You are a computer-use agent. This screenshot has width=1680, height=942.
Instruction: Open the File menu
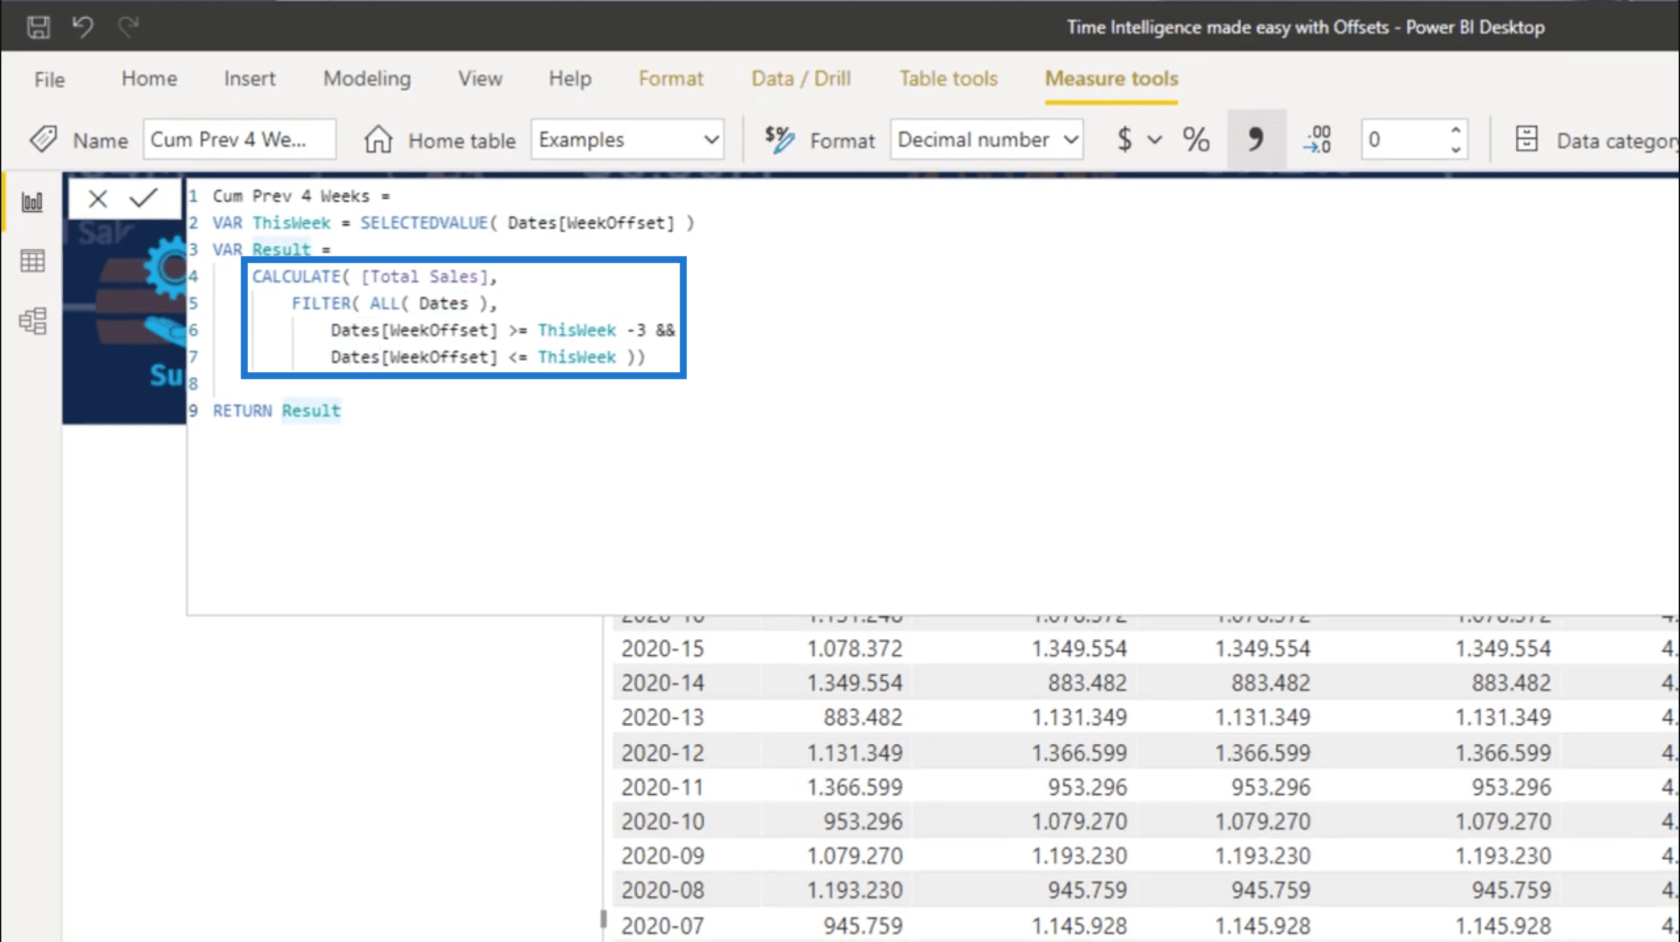(x=49, y=79)
